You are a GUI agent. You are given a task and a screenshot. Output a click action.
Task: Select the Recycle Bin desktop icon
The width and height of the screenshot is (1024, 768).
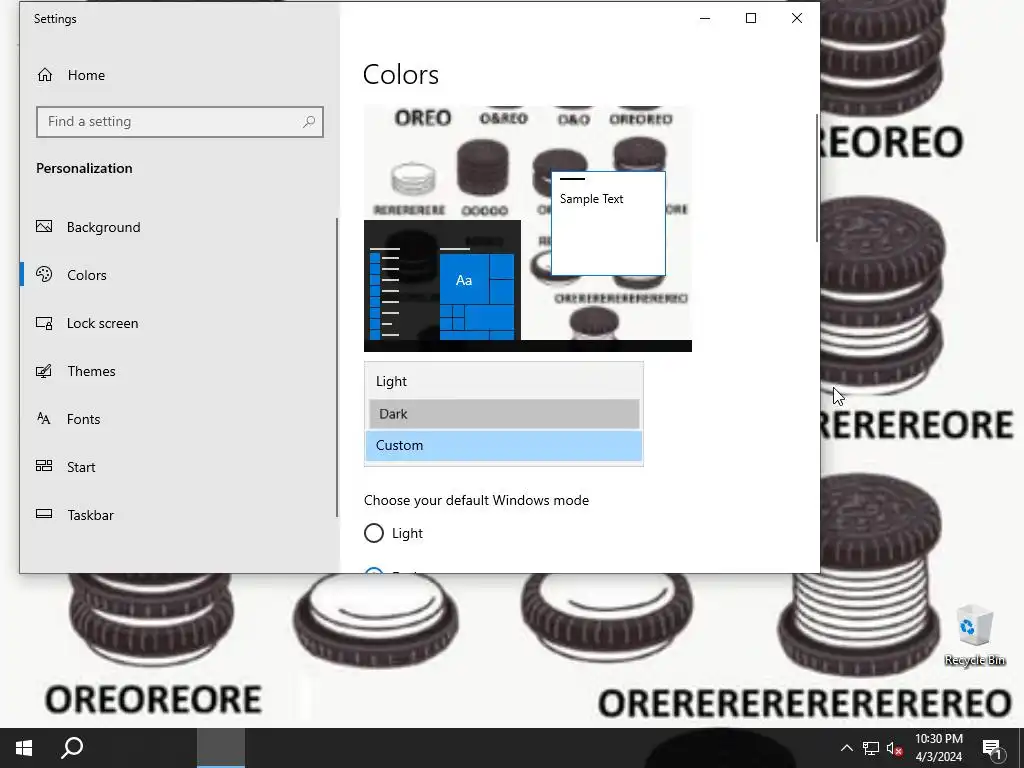974,635
